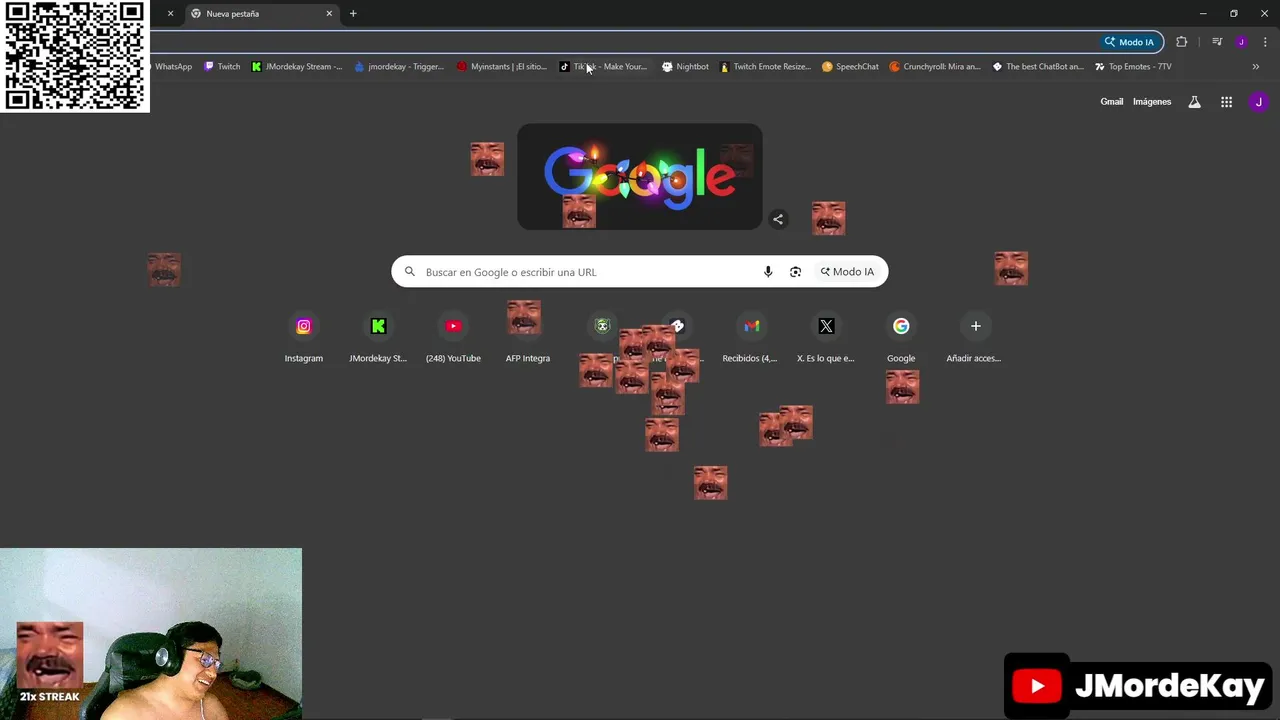Open the Myinstants bookmark
This screenshot has height=720, width=1280.
[x=502, y=67]
